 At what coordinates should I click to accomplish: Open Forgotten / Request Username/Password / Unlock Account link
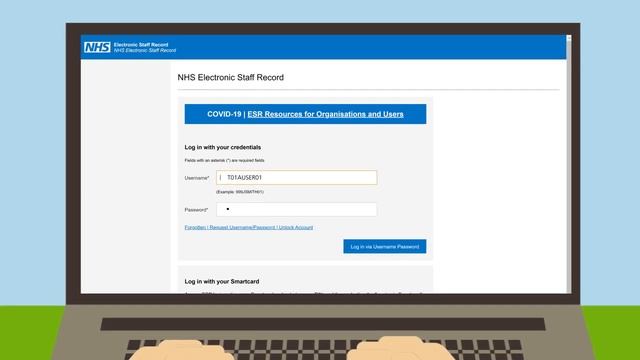(249, 227)
